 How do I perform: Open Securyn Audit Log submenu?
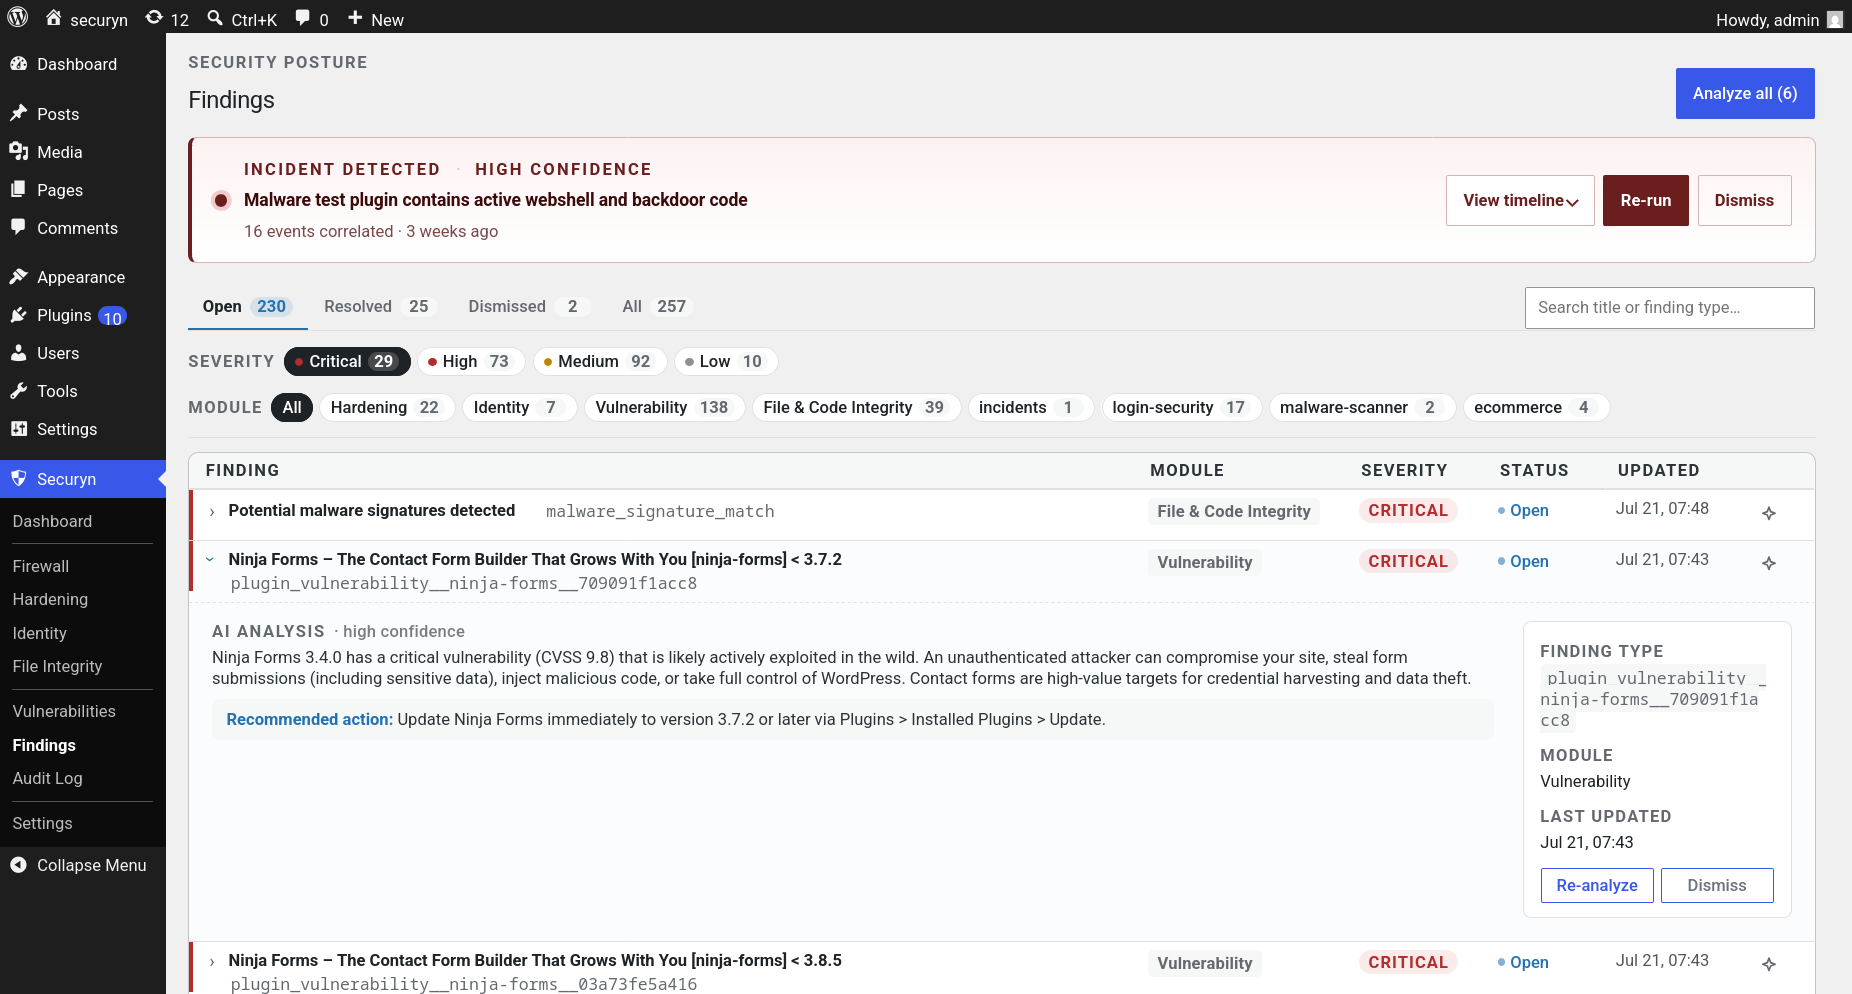coord(48,778)
